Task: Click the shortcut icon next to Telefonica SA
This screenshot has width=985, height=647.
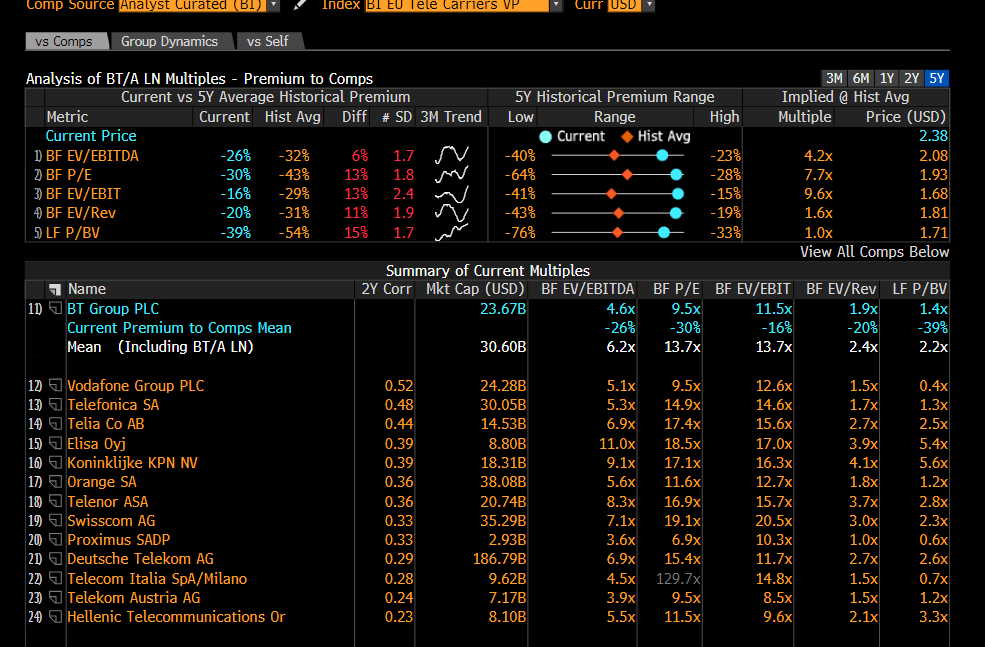Action: [x=55, y=405]
